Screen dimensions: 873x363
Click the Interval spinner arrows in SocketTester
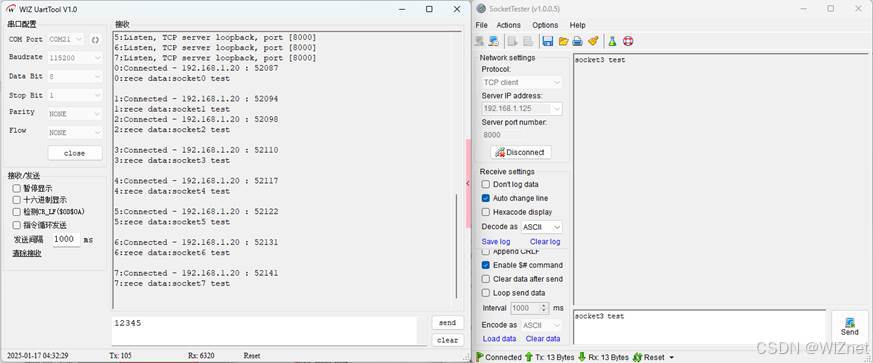click(x=544, y=308)
